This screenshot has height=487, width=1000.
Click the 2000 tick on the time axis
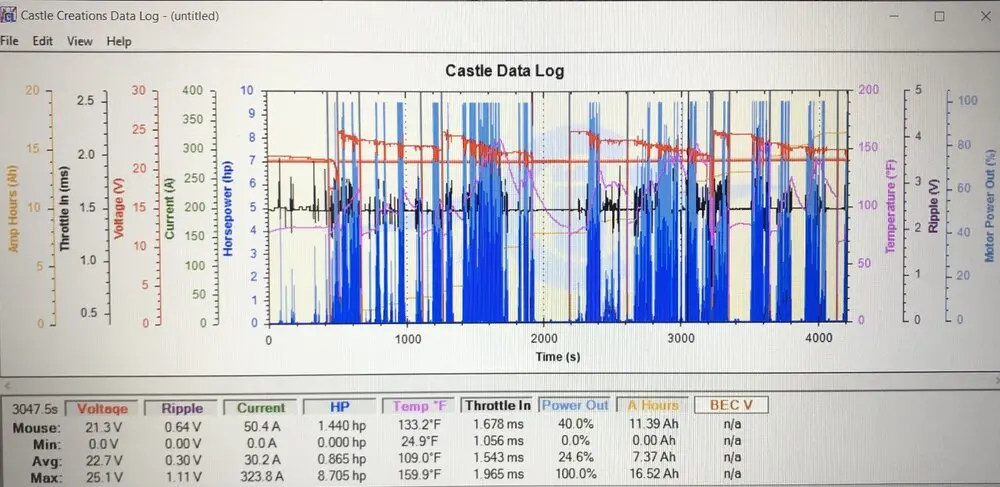coord(543,338)
